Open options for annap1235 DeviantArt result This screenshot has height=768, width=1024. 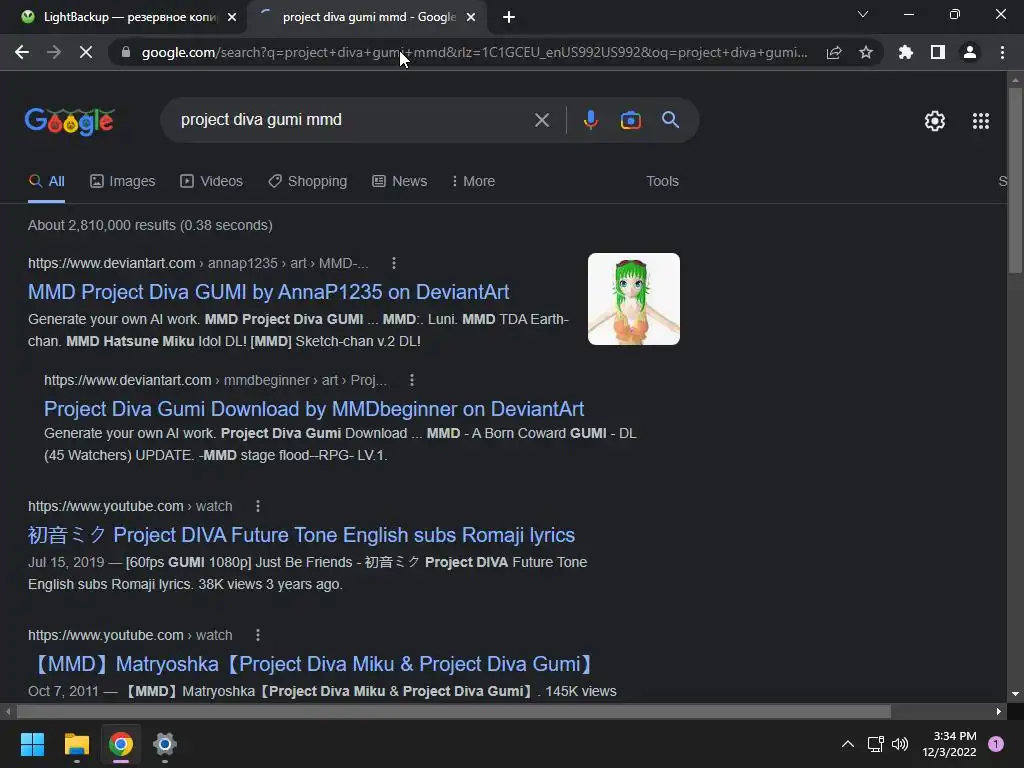[x=394, y=263]
